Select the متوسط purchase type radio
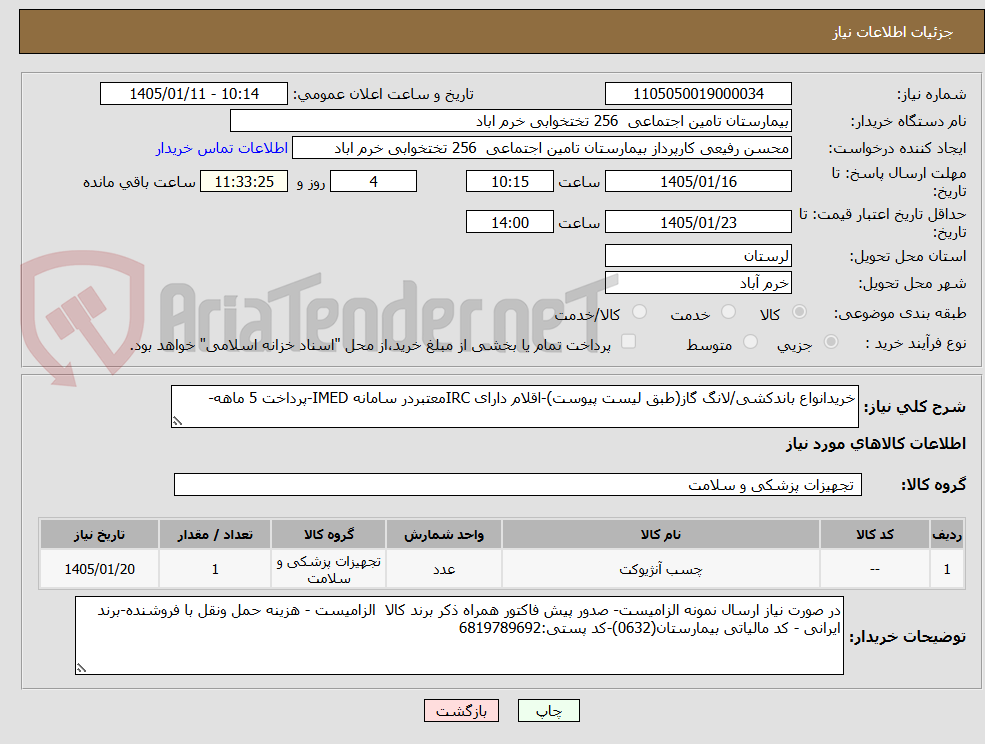The image size is (985, 744). [x=750, y=342]
